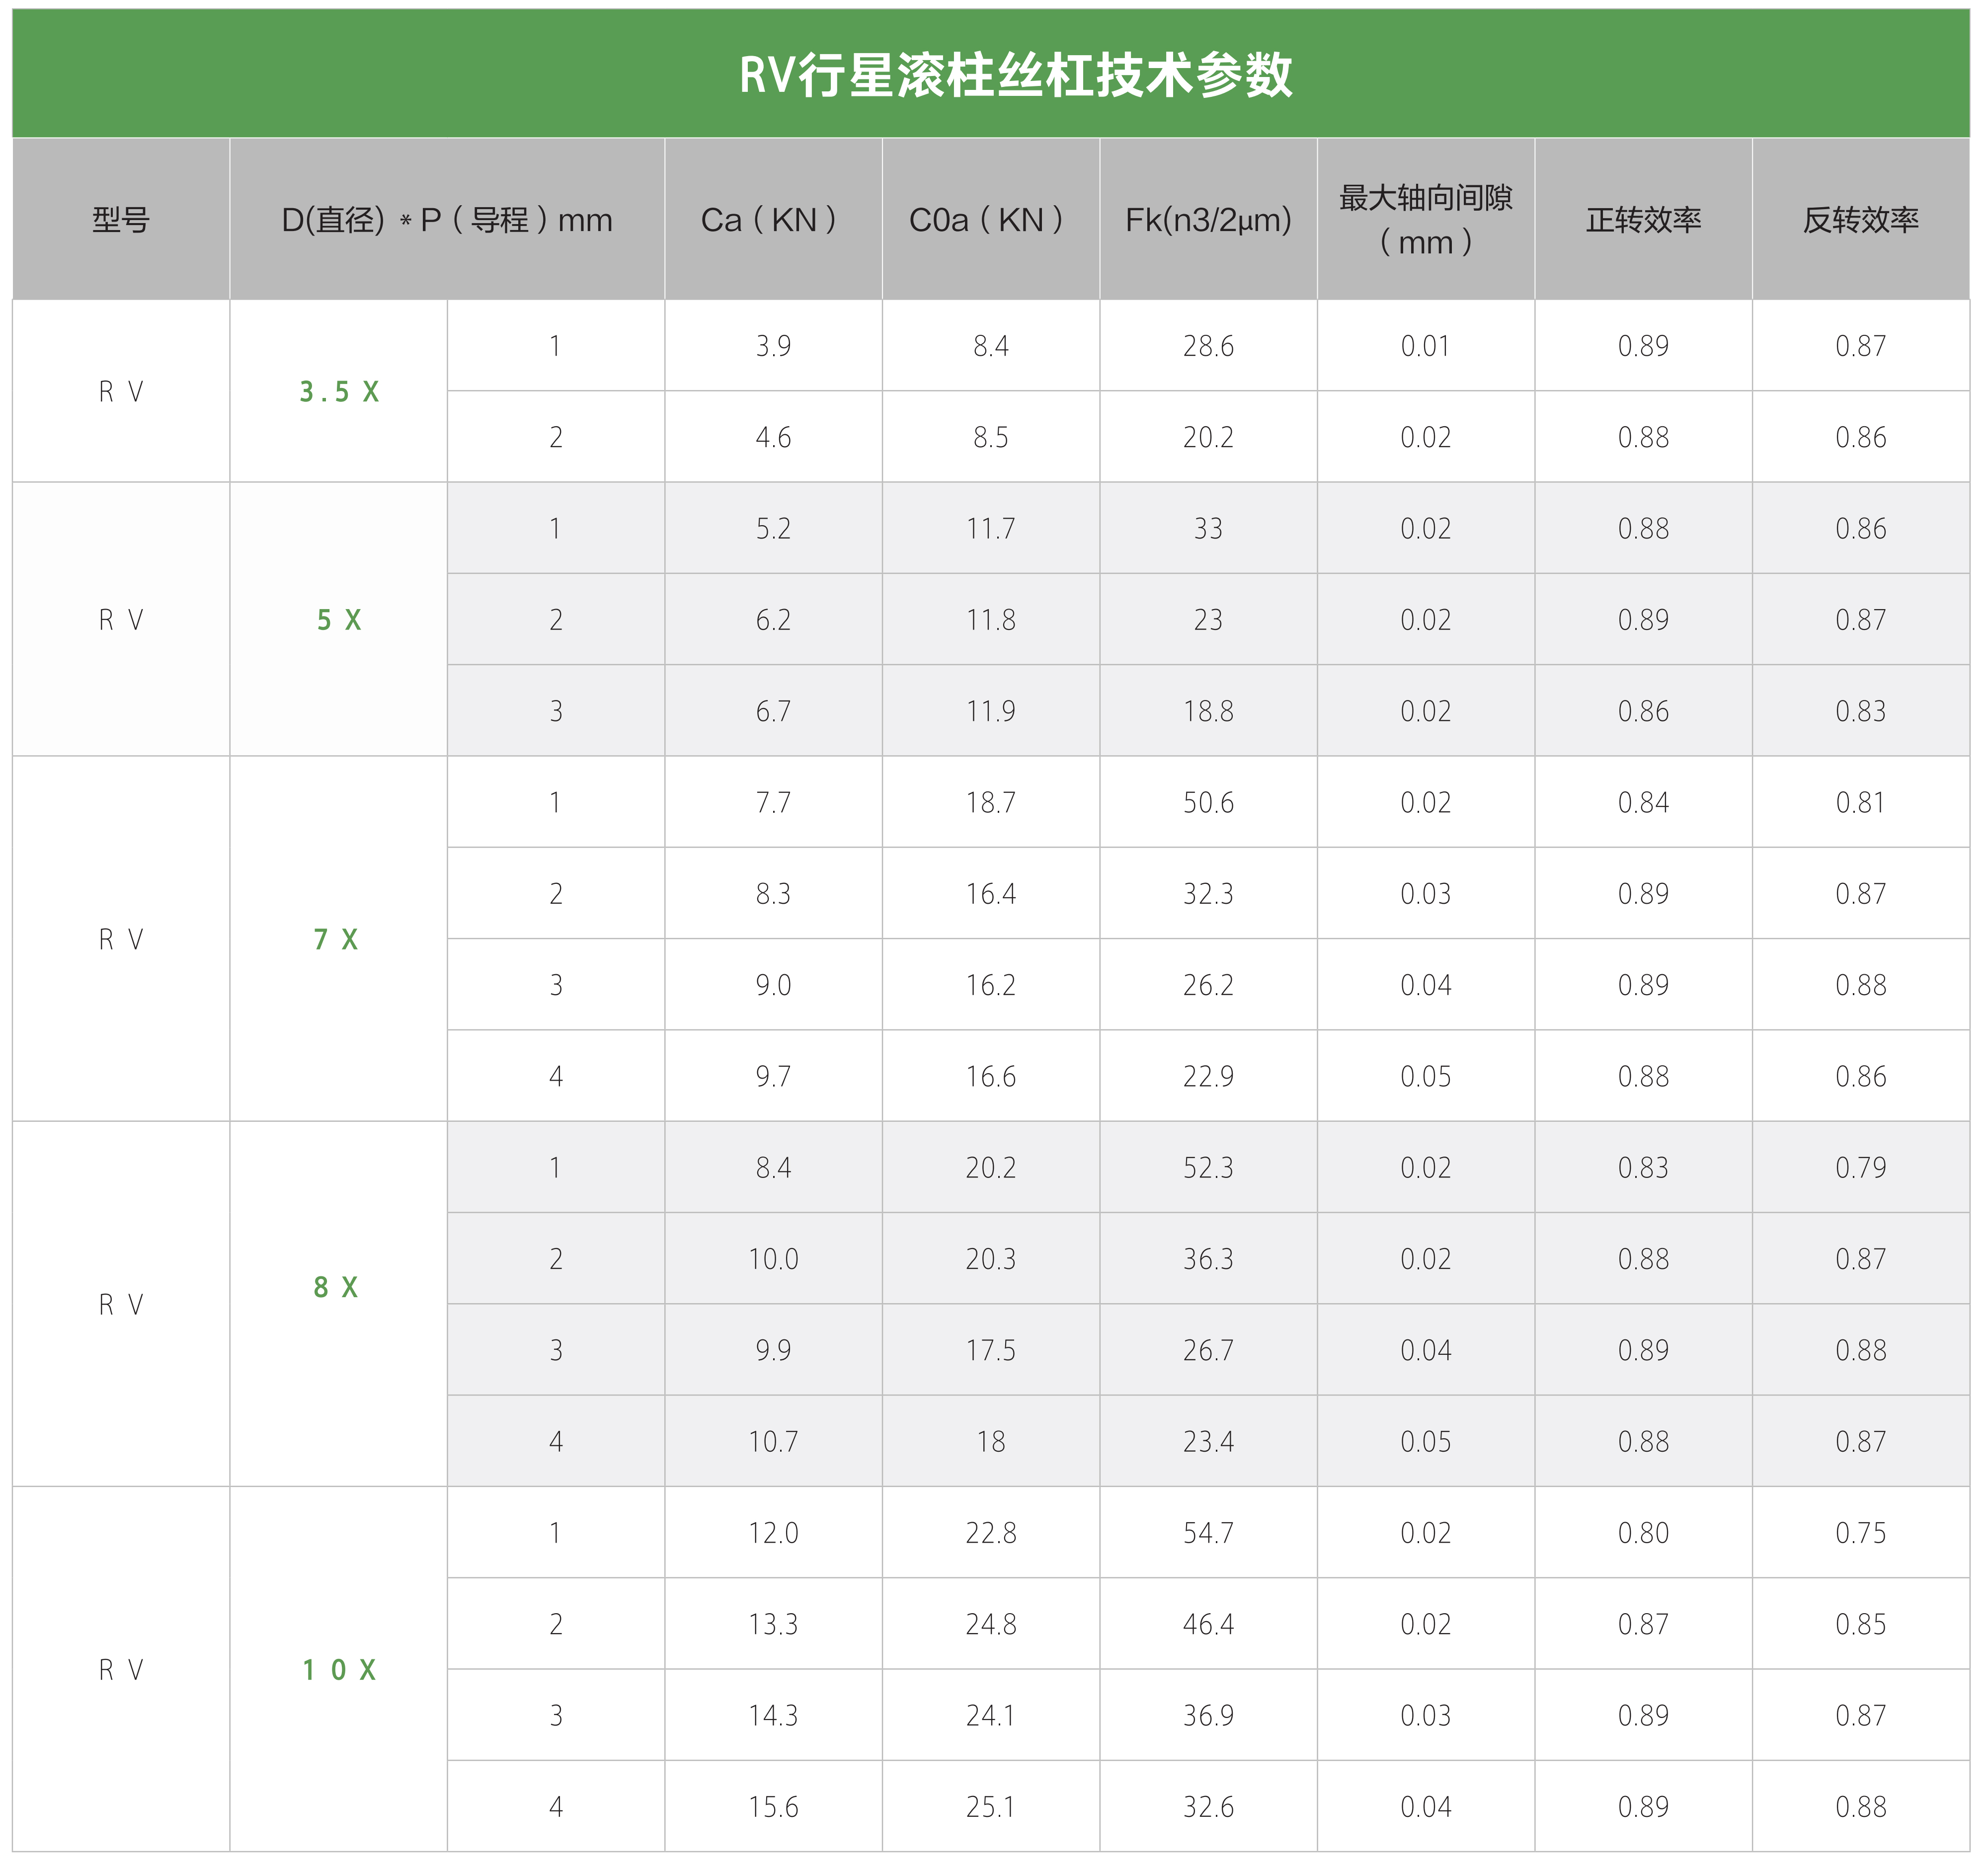1988x1872 pixels.
Task: Click the Fk value 54.7 cell
Action: pos(1208,1532)
